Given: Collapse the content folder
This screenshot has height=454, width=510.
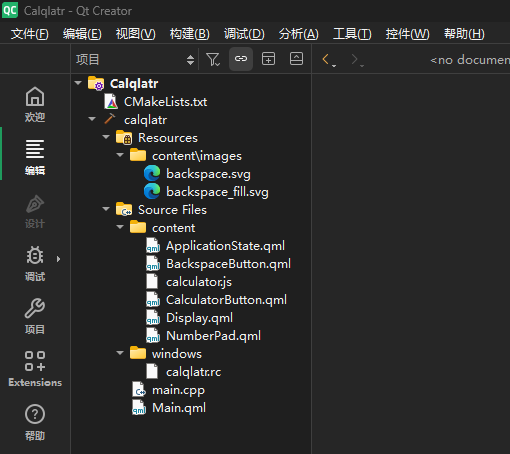Looking at the screenshot, I should pyautogui.click(x=120, y=227).
